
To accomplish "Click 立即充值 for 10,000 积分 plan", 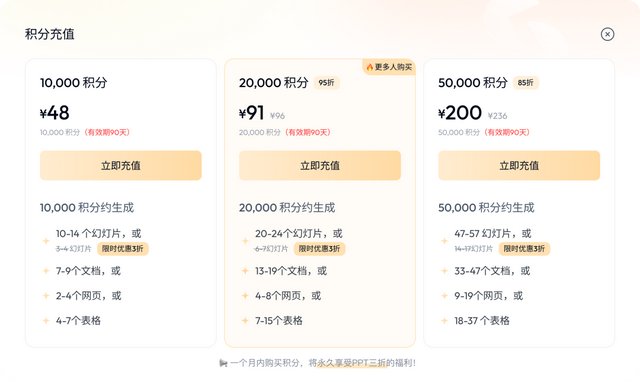I will coord(121,165).
